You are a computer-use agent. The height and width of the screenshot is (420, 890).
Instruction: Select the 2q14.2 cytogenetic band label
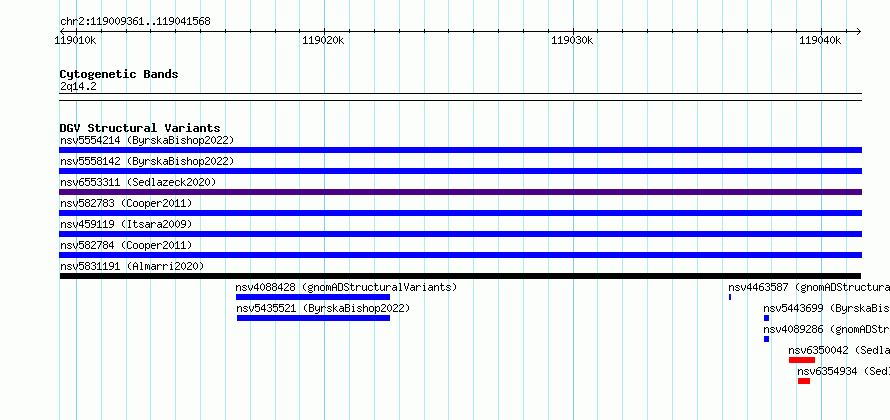point(78,86)
